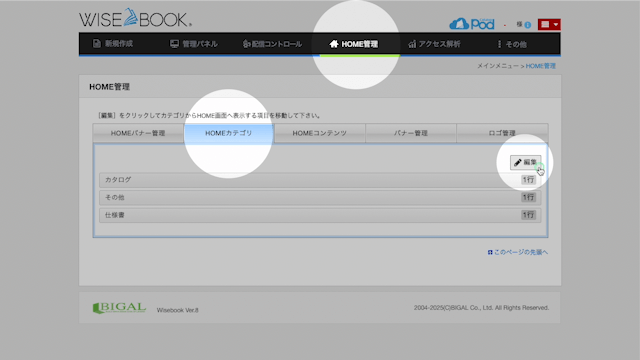Switch to the ロゴ管理 tab
640x360 pixels.
click(x=502, y=133)
